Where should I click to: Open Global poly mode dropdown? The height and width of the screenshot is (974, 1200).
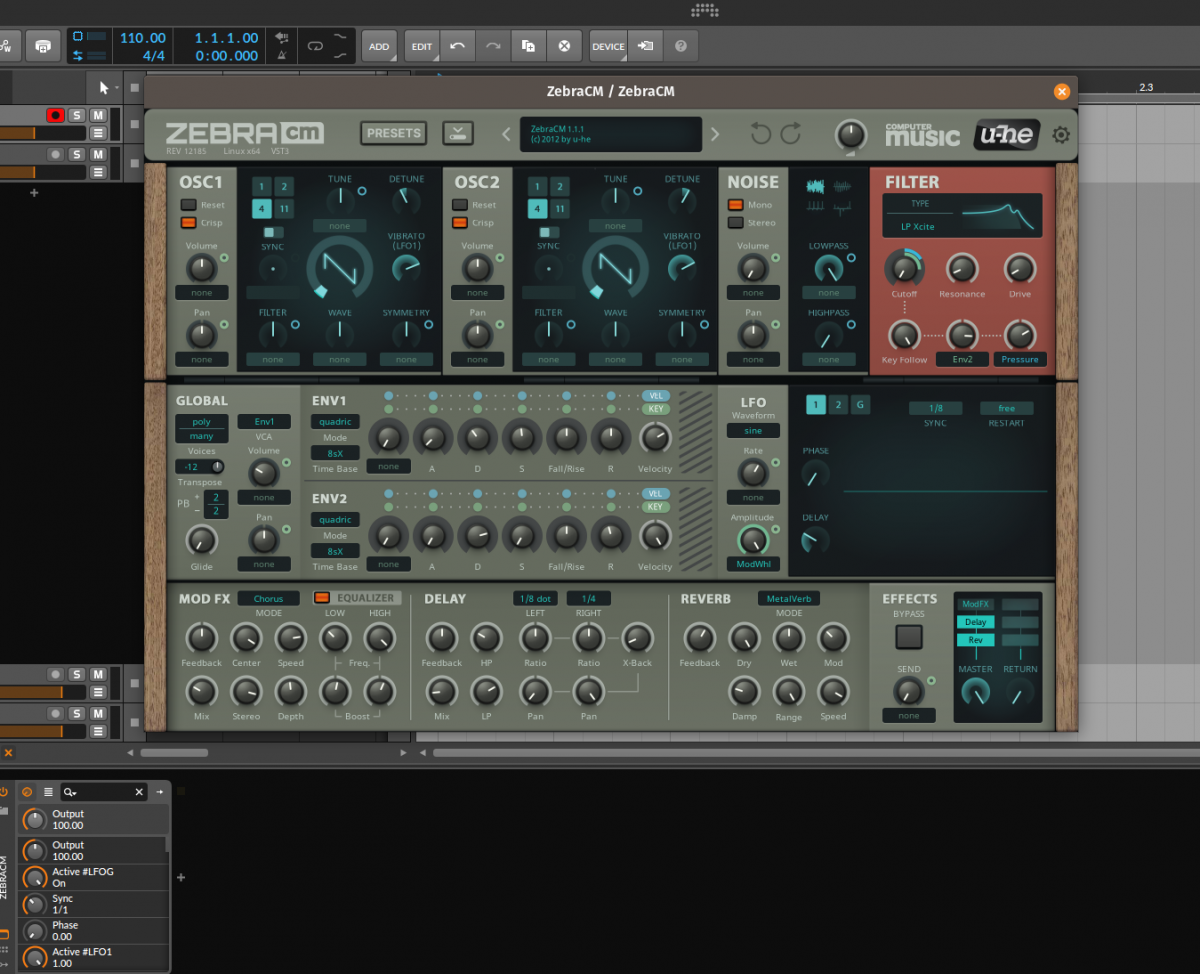tap(202, 422)
